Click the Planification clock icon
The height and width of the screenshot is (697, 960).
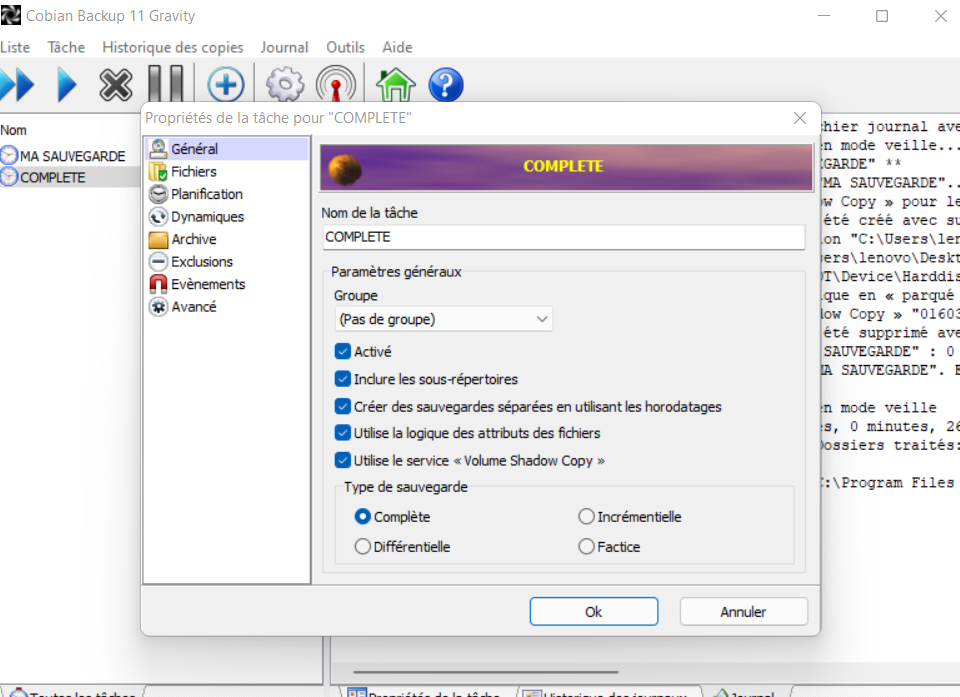click(x=158, y=194)
